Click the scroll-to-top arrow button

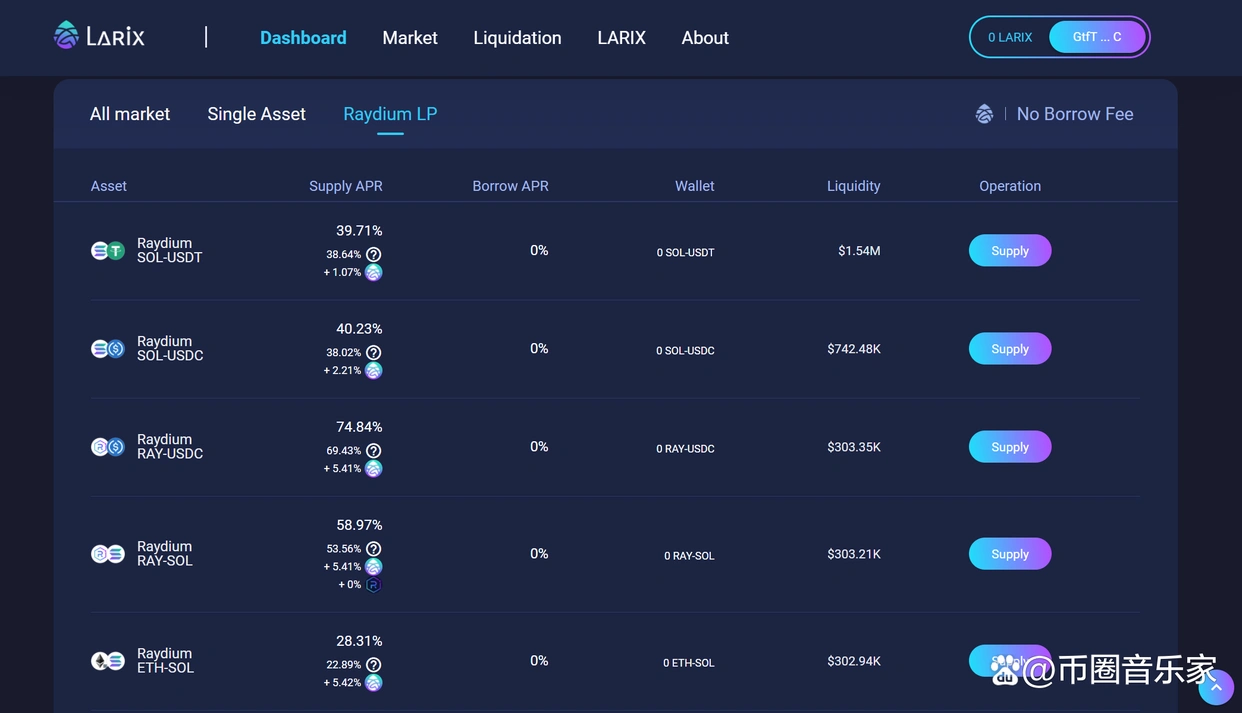(1216, 687)
